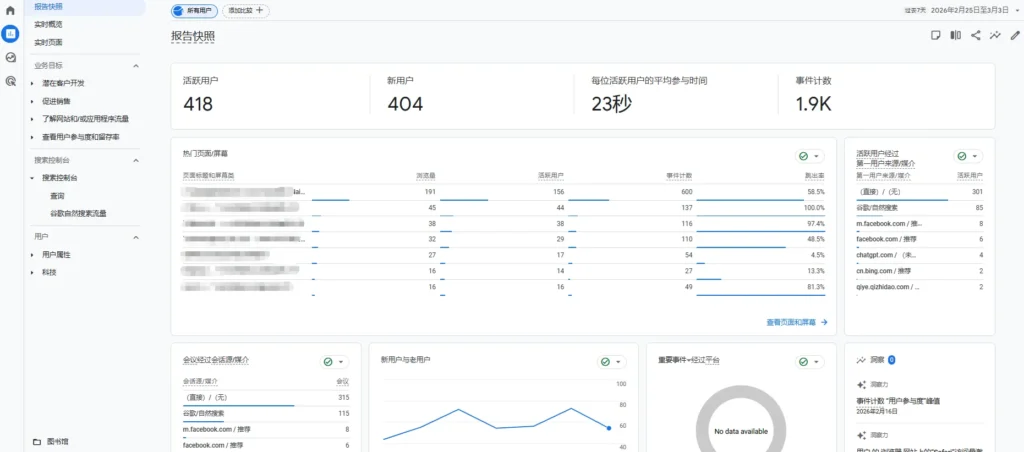Expand the 潜在客户开发 tree item
This screenshot has width=1024, height=452.
(32, 84)
